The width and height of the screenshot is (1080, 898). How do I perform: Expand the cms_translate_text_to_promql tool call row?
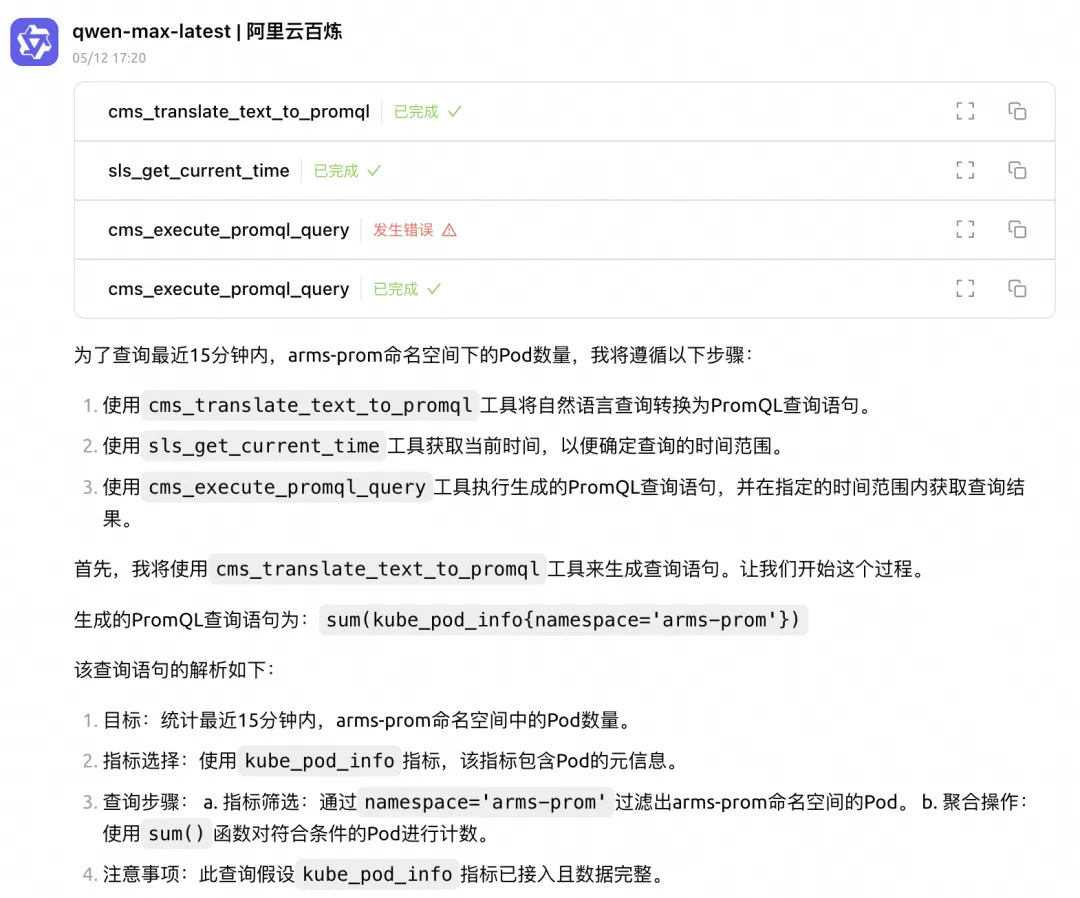click(239, 112)
